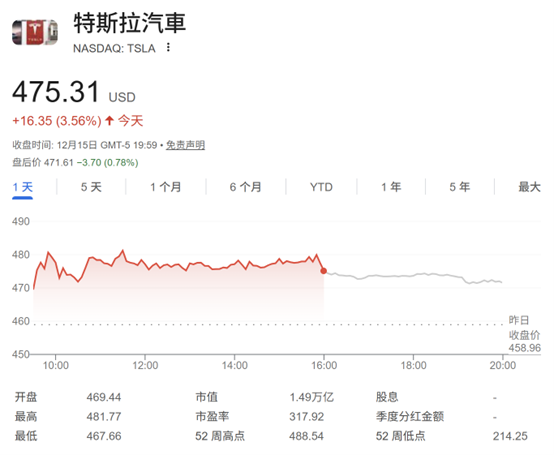Click the red up arrow next to 今天
This screenshot has height=455, width=554.
click(x=109, y=121)
